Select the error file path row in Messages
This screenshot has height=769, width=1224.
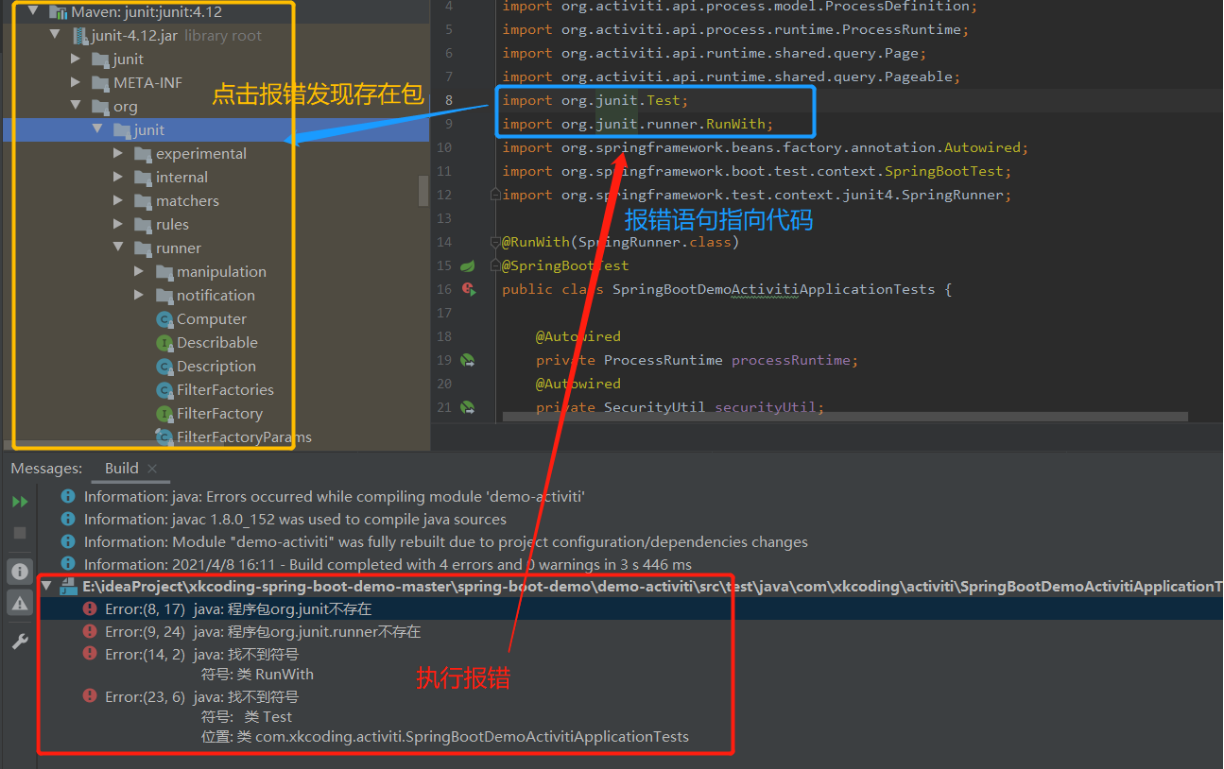pyautogui.click(x=630, y=586)
